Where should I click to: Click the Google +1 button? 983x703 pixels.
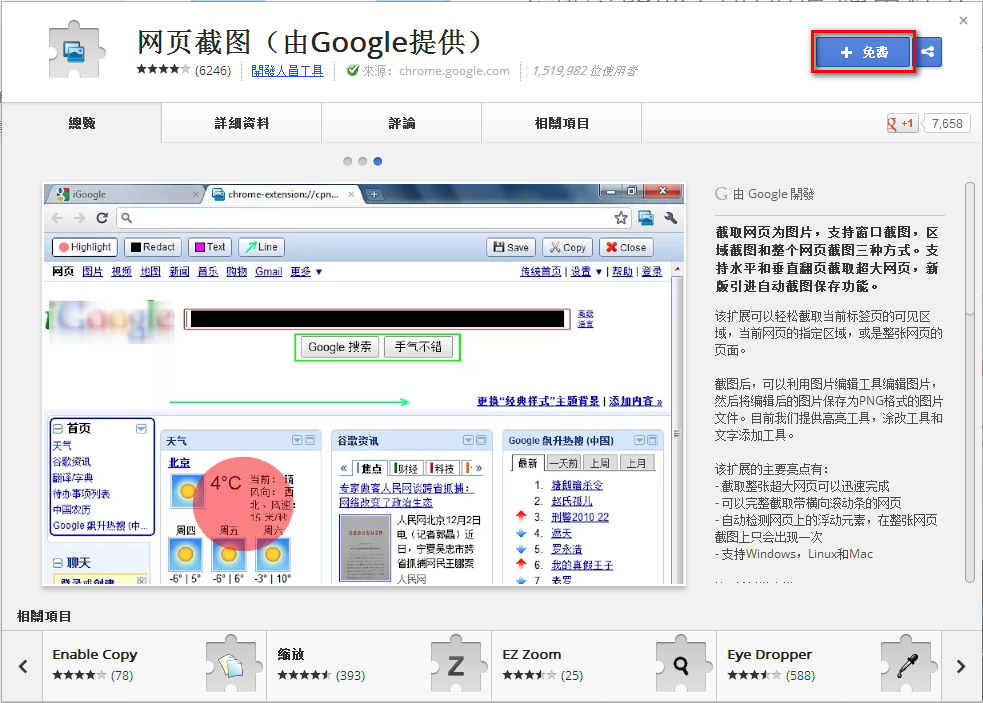(902, 124)
